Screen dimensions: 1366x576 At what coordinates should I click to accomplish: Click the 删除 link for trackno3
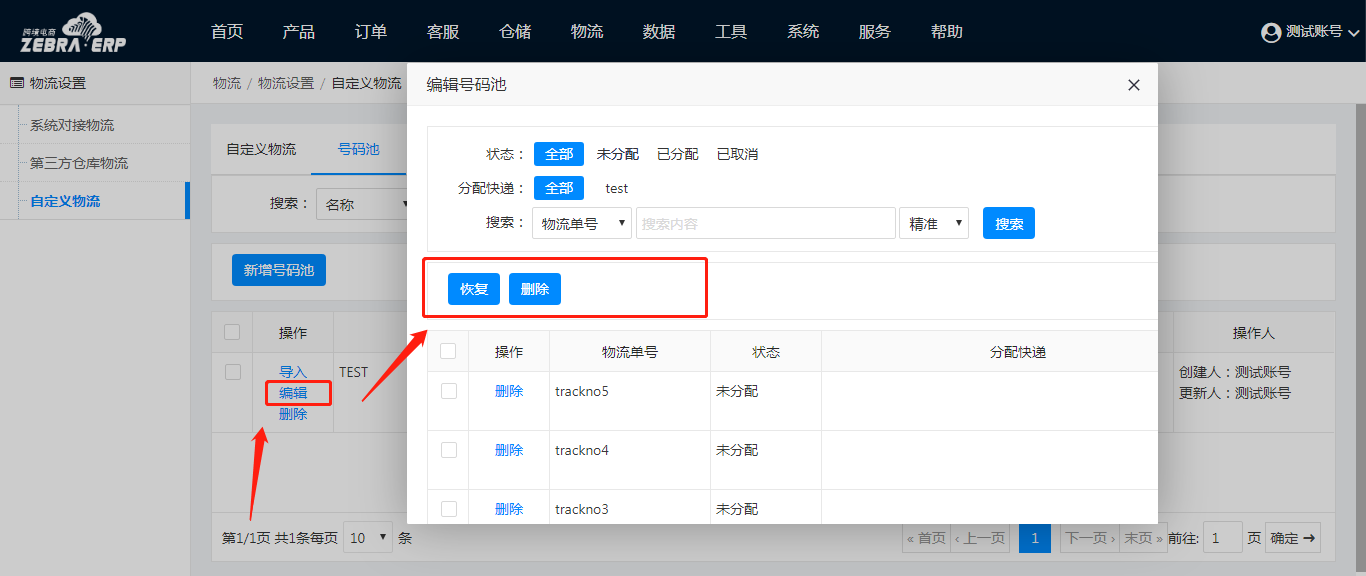[x=509, y=509]
